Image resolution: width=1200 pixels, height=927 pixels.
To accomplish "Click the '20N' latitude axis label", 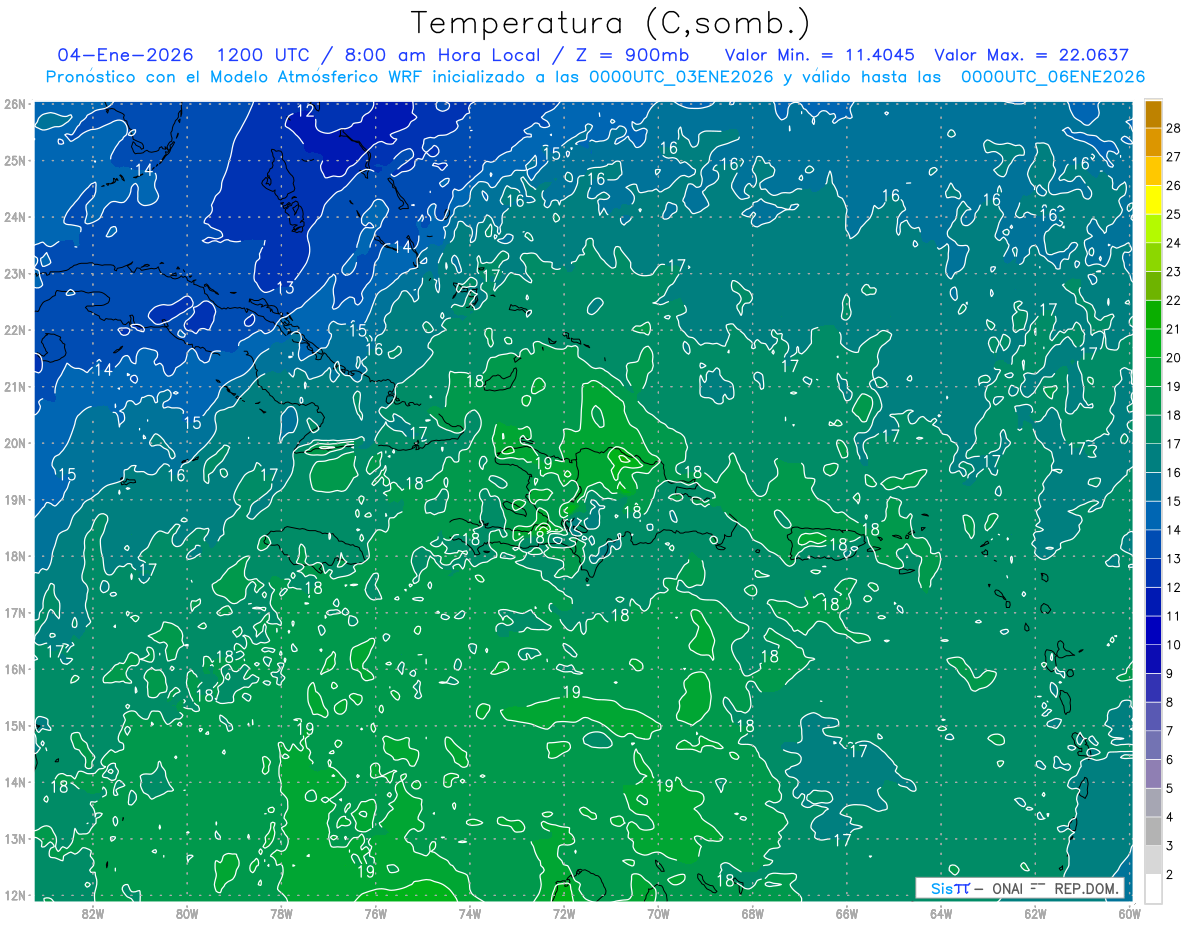I will (x=14, y=443).
